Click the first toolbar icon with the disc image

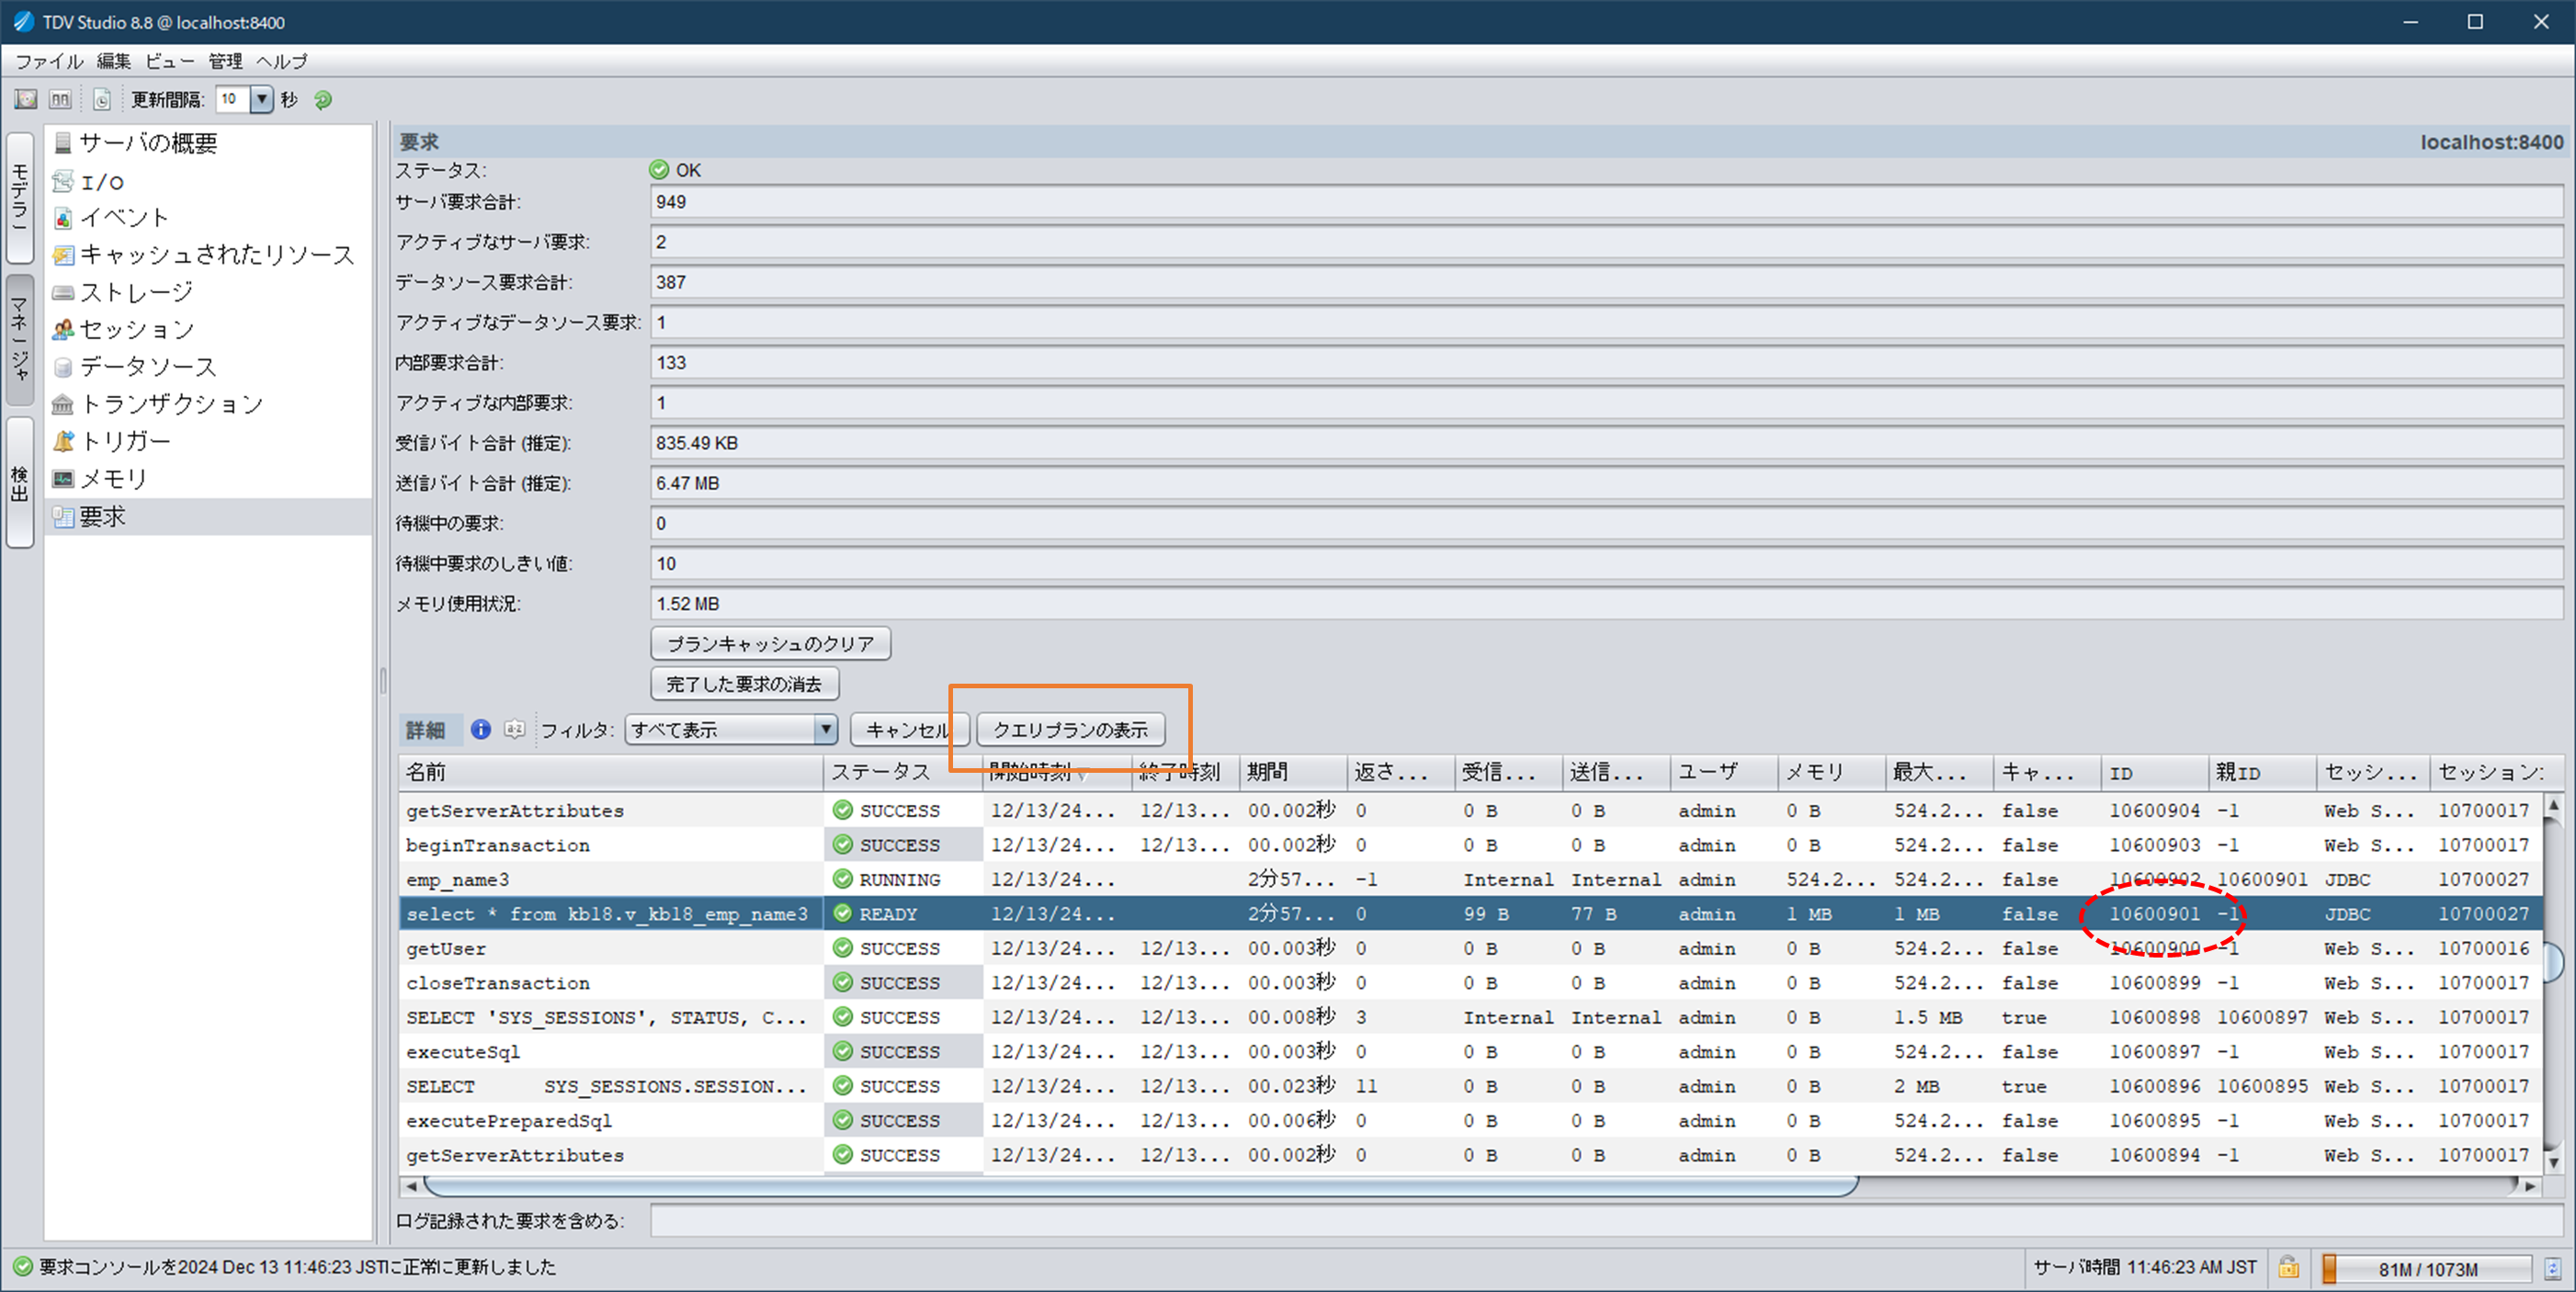point(26,99)
